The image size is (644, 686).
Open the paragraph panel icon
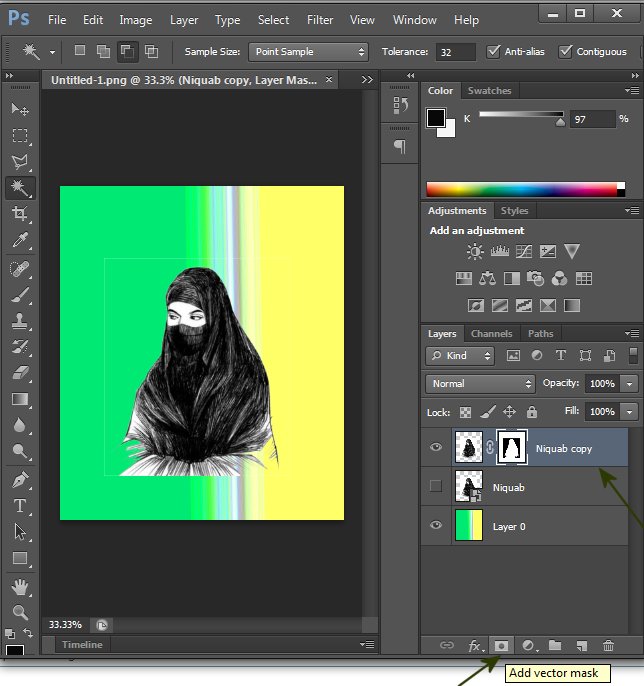pos(400,147)
